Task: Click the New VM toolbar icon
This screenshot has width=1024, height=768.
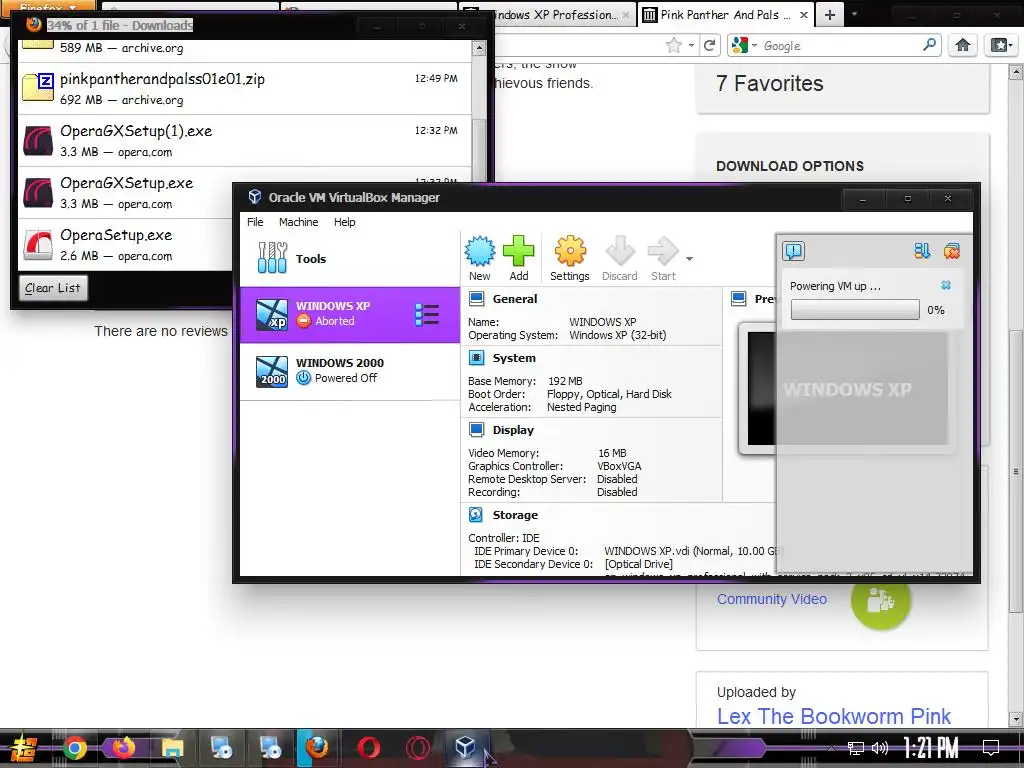Action: 479,258
